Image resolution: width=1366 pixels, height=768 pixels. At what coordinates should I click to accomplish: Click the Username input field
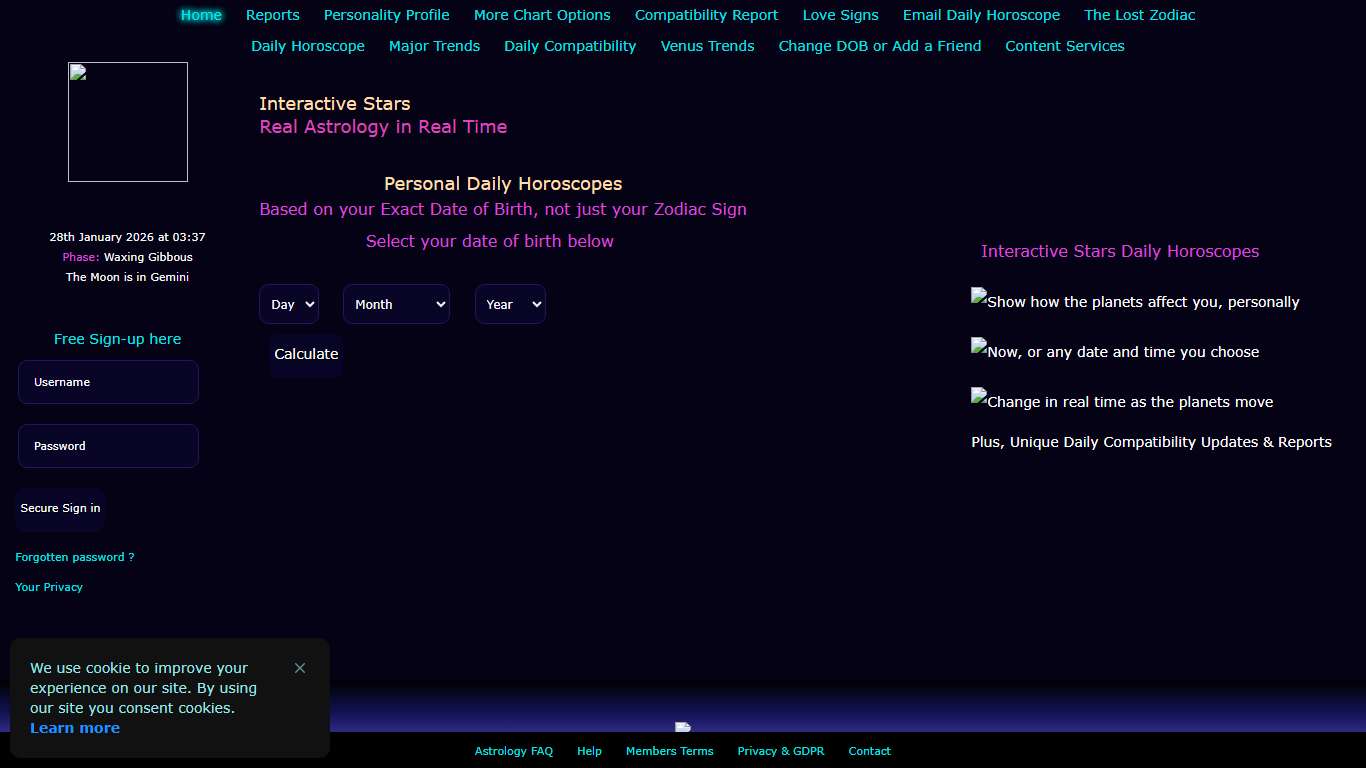tap(108, 382)
